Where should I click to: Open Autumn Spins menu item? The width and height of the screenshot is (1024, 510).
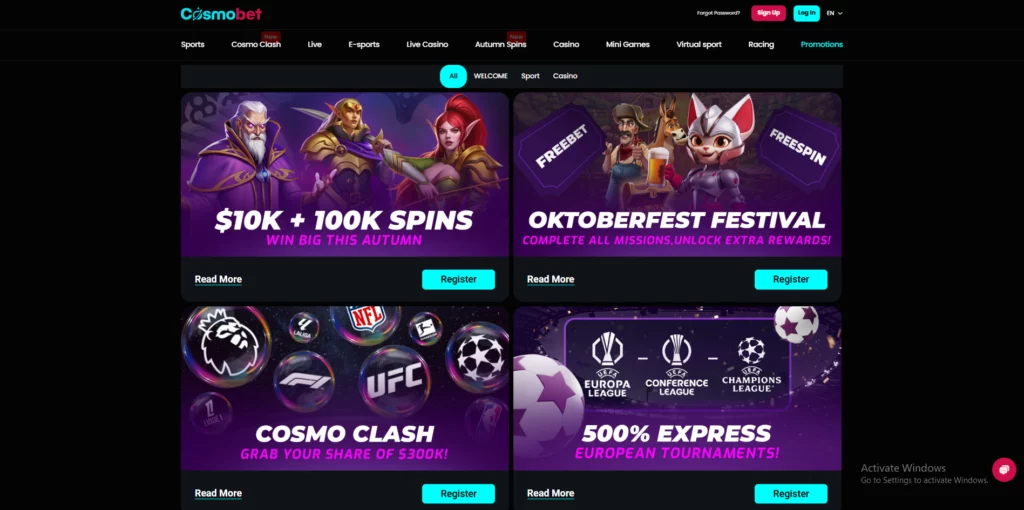click(500, 44)
